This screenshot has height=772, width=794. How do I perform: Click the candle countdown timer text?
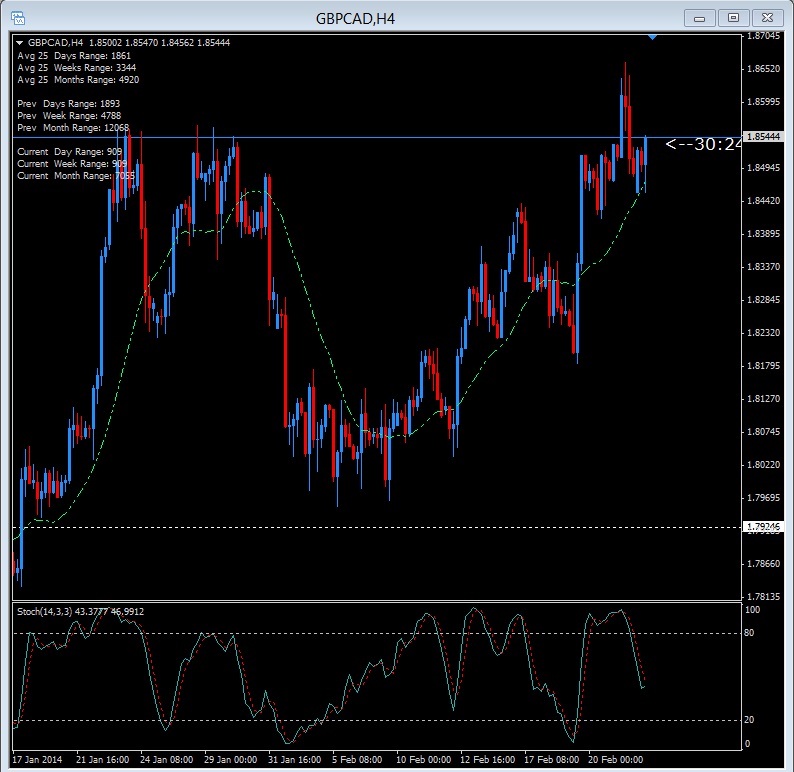704,145
